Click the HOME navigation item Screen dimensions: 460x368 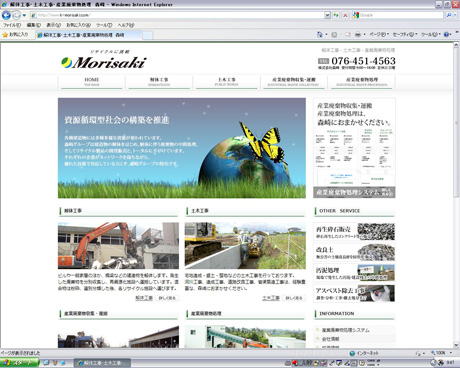click(92, 82)
